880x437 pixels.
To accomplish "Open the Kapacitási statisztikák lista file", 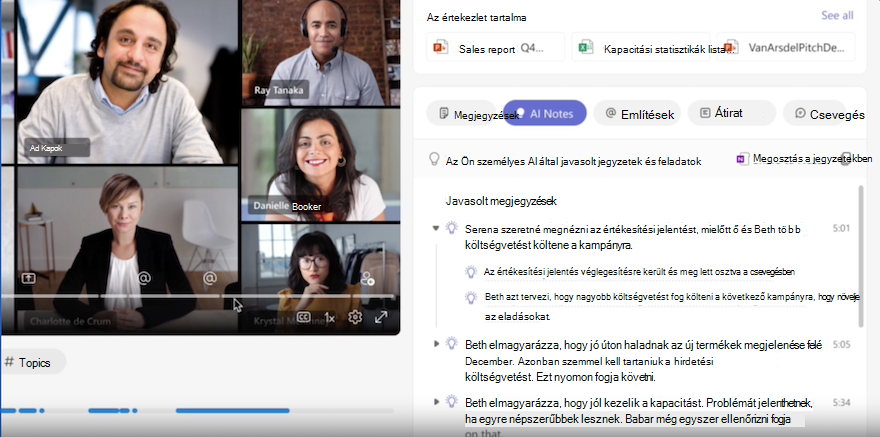I will tap(641, 48).
